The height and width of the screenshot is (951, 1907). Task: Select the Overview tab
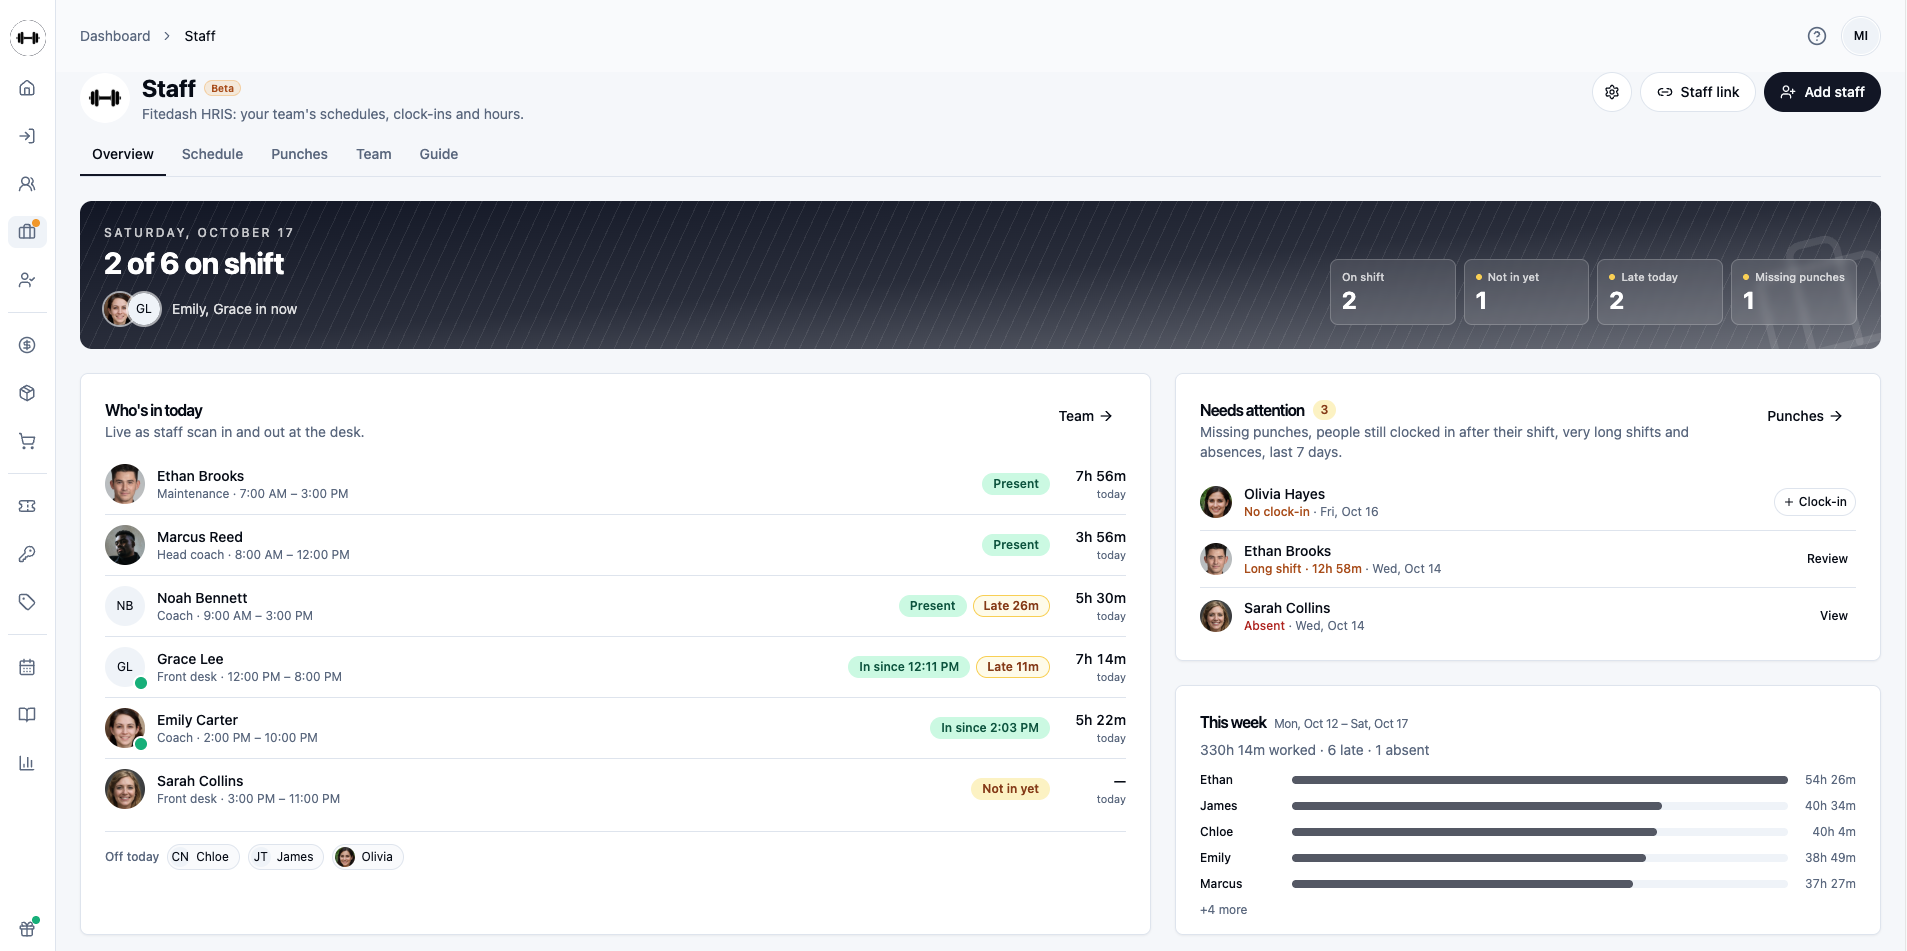pos(123,154)
